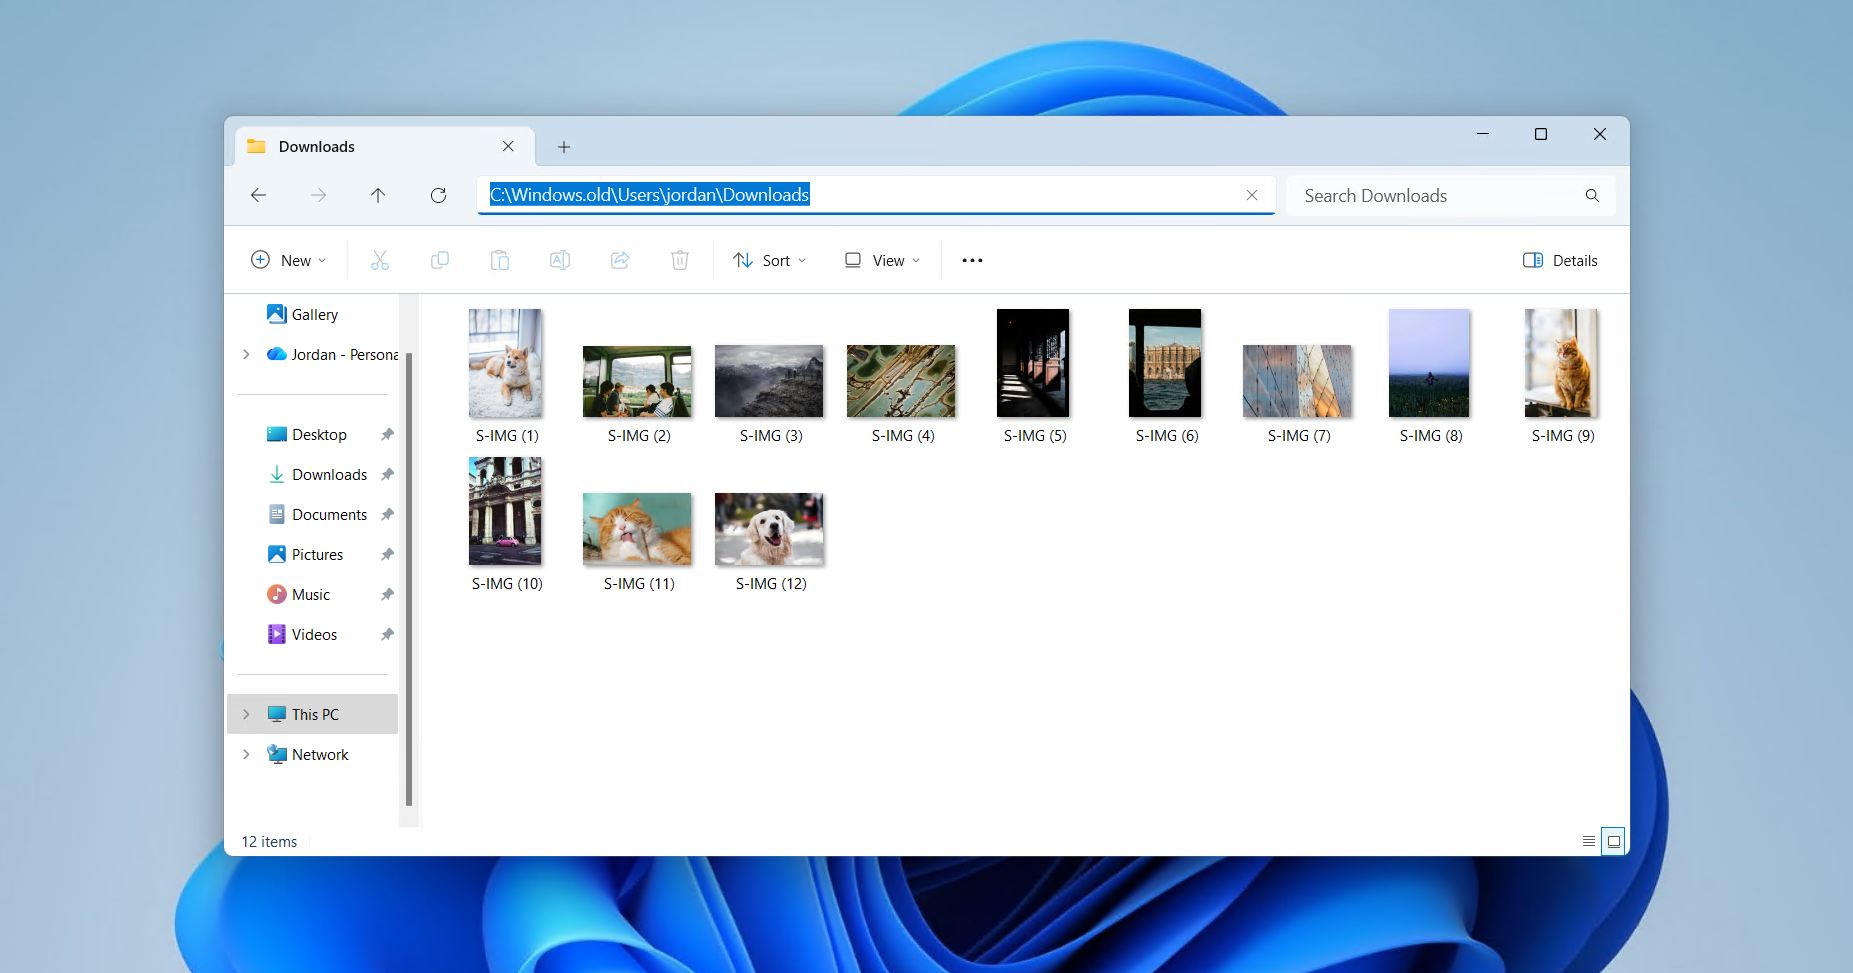The height and width of the screenshot is (973, 1853).
Task: Open the New dropdown menu
Action: (288, 260)
